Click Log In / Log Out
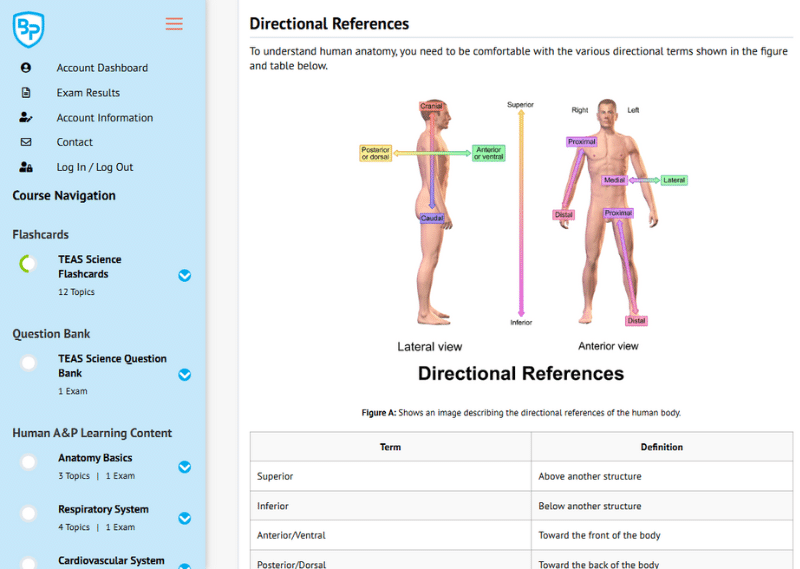Screen dimensions: 800x569 tap(95, 167)
